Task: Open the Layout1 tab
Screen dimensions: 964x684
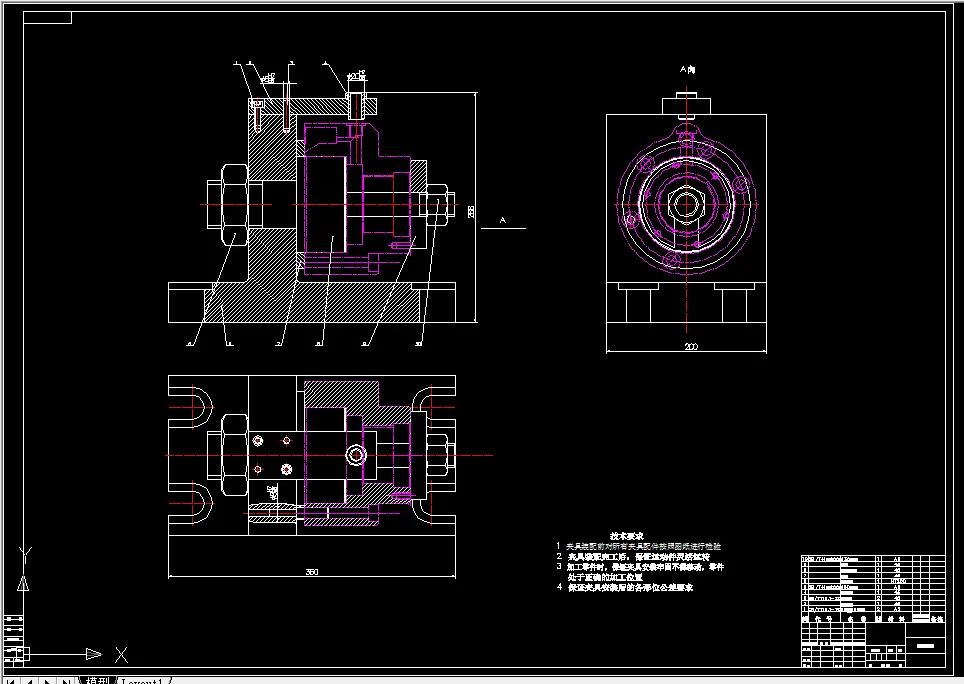Action: click(143, 681)
